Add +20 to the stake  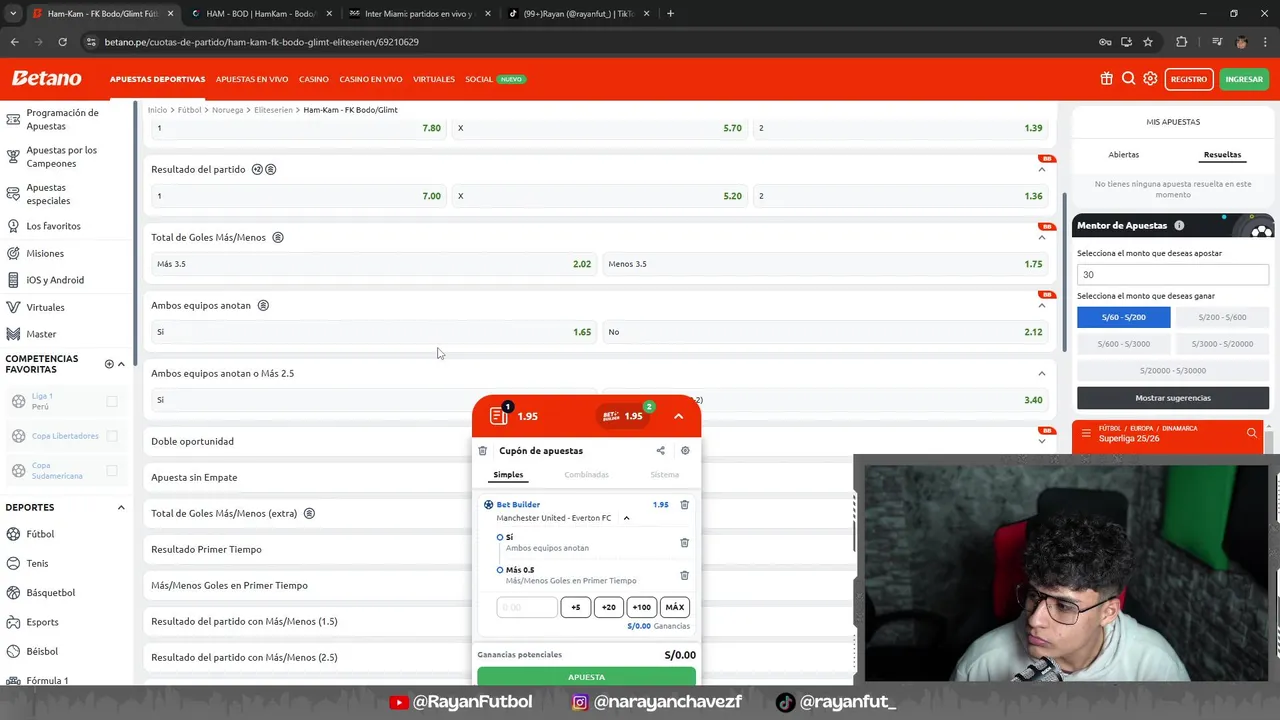[608, 607]
